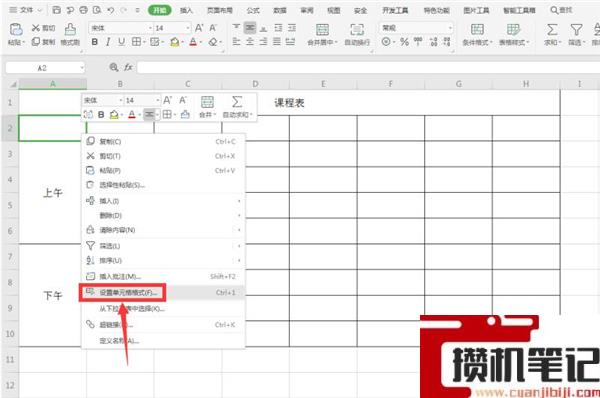
Task: Toggle Underline in the ribbon
Action: pos(121,42)
